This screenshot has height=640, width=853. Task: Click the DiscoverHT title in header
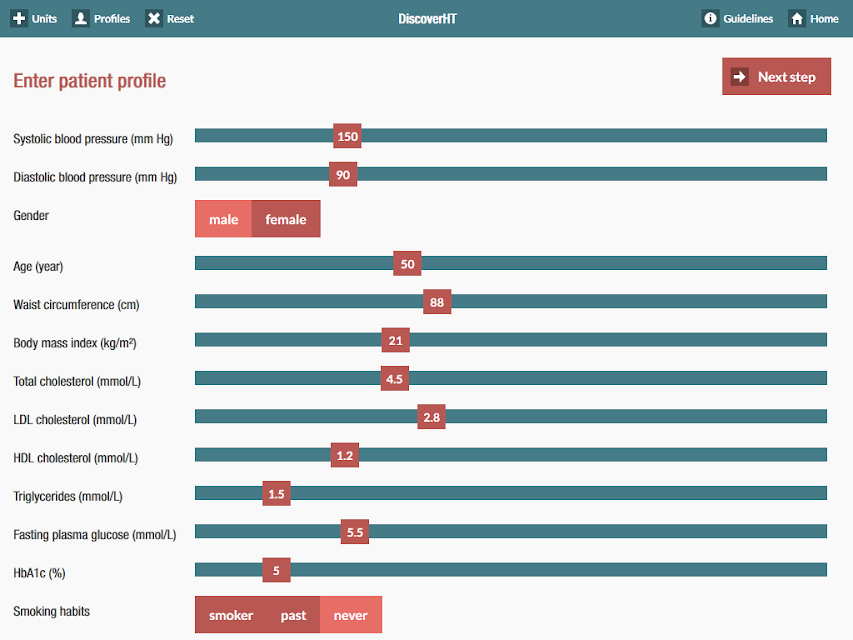coord(427,19)
